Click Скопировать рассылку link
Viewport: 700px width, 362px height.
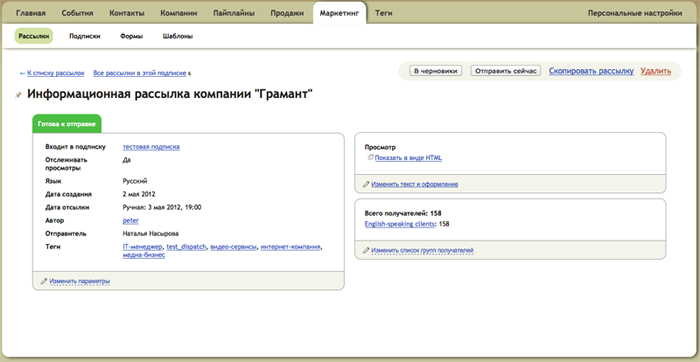tap(591, 71)
